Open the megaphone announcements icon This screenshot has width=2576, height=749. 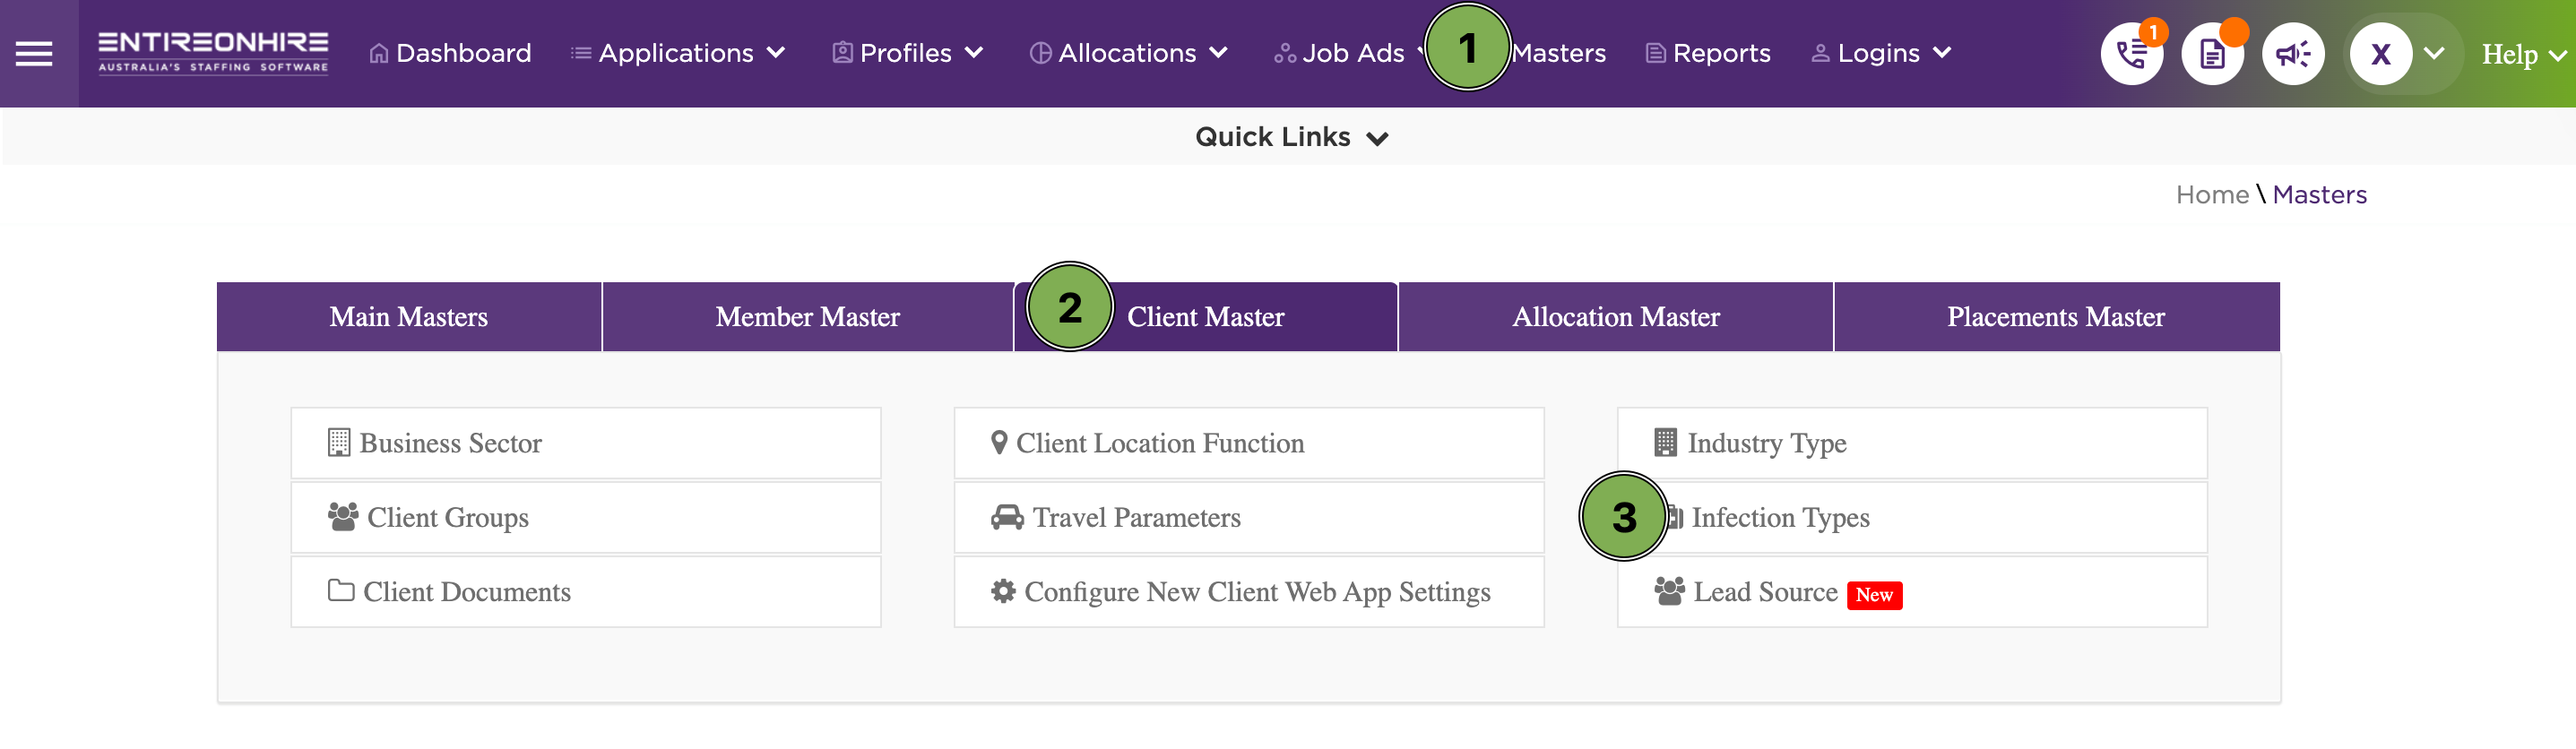(x=2293, y=53)
